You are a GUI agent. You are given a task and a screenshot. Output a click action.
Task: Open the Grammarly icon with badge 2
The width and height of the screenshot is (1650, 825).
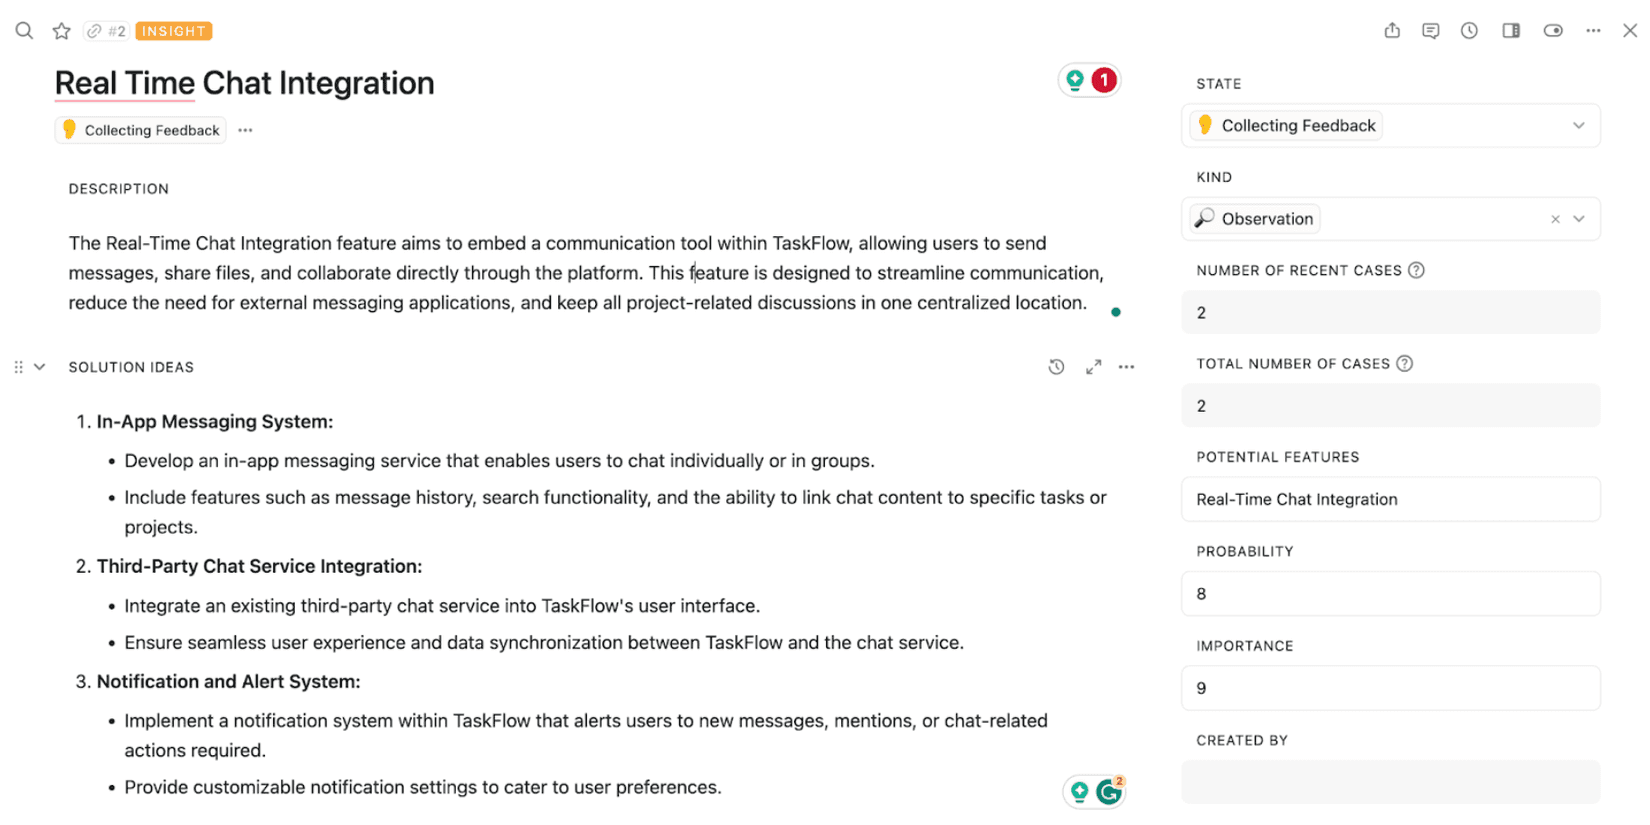1110,791
